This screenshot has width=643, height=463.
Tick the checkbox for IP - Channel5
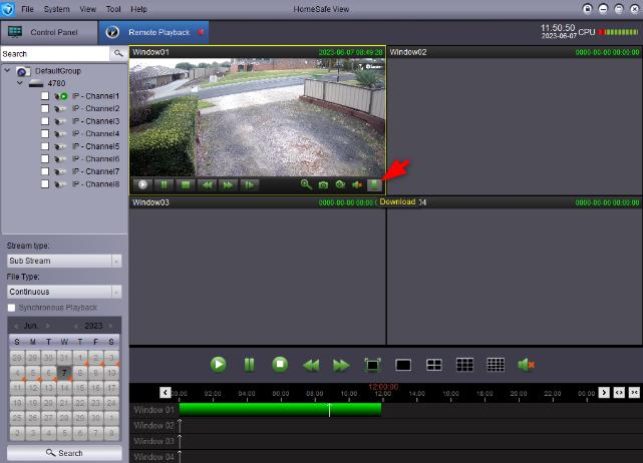pyautogui.click(x=44, y=147)
